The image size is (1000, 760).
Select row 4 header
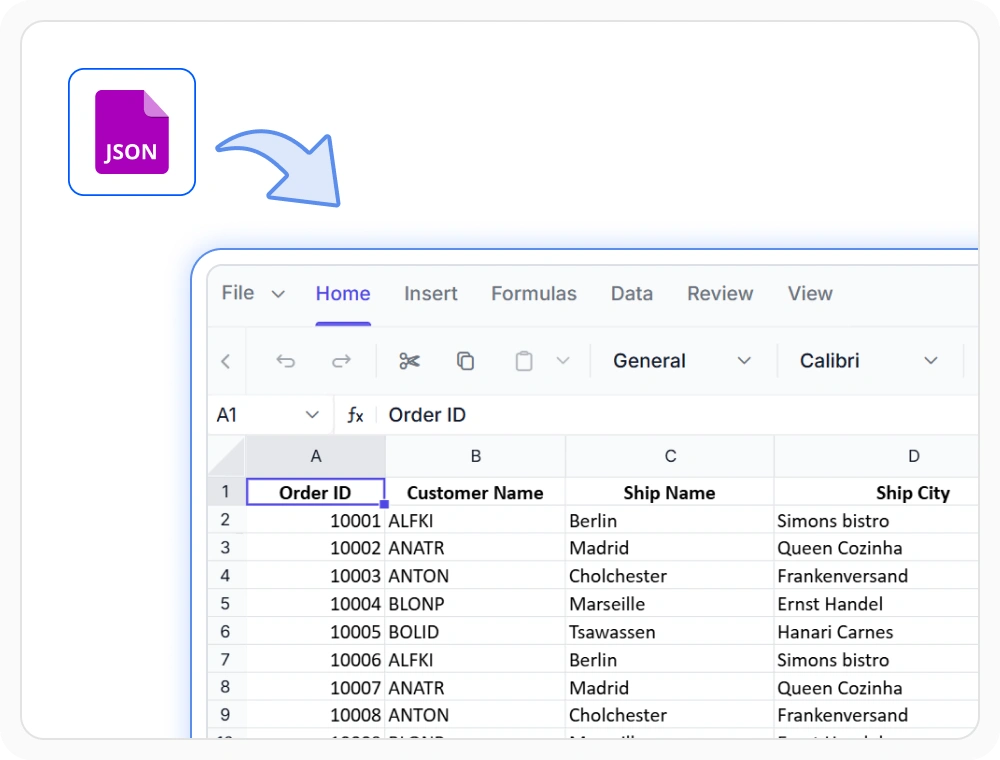click(226, 576)
